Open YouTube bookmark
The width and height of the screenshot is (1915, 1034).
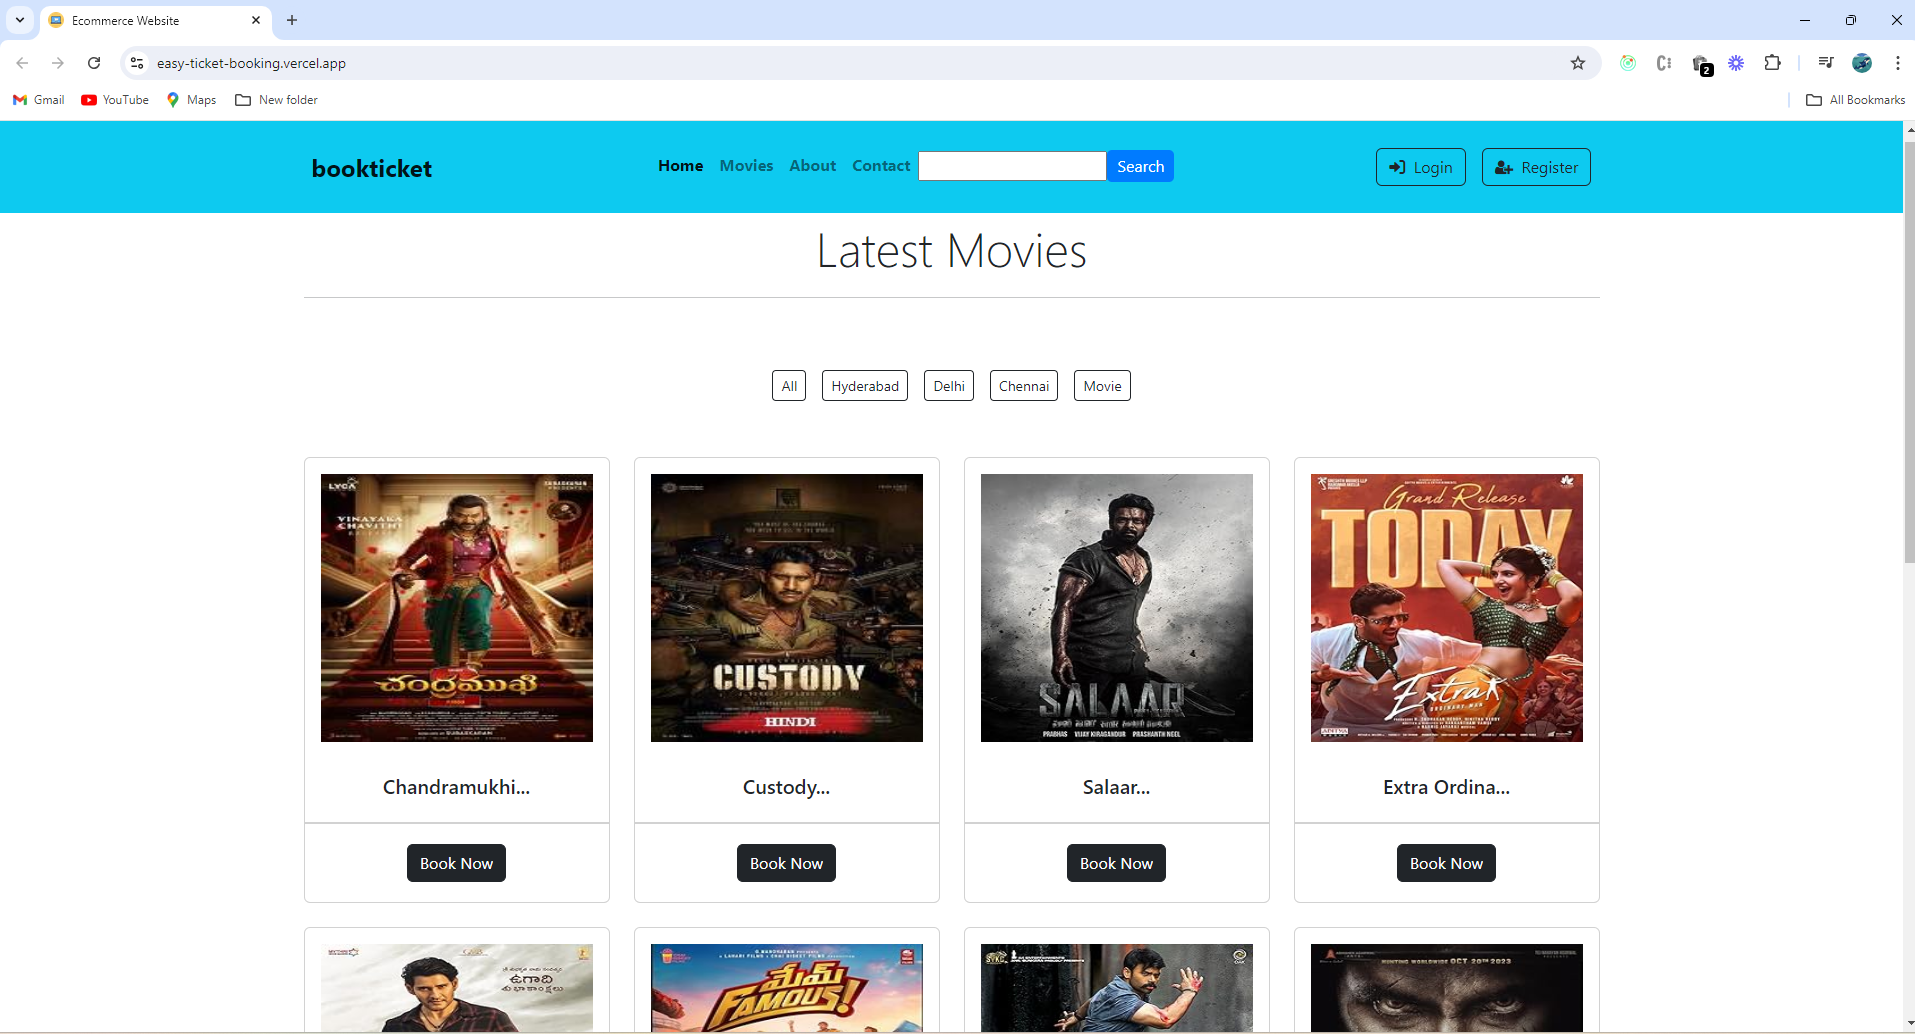[x=115, y=100]
